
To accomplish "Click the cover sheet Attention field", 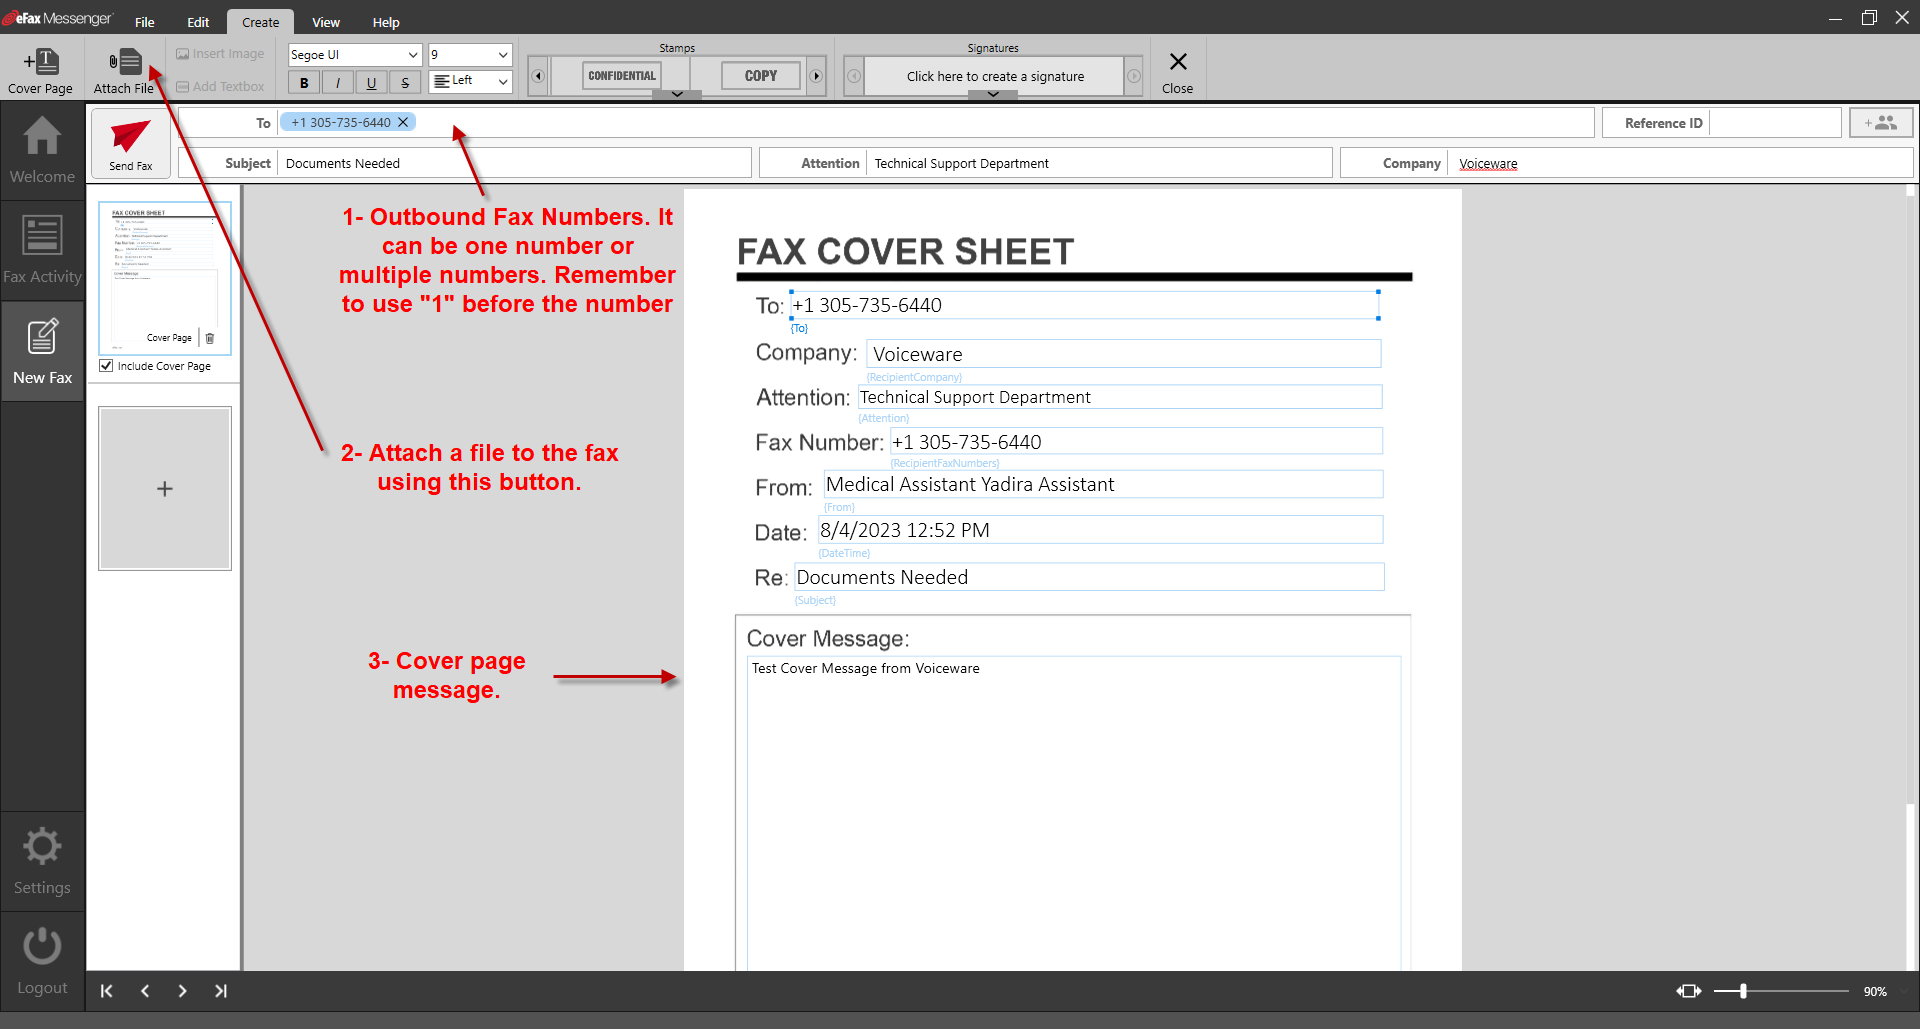I will point(1120,397).
